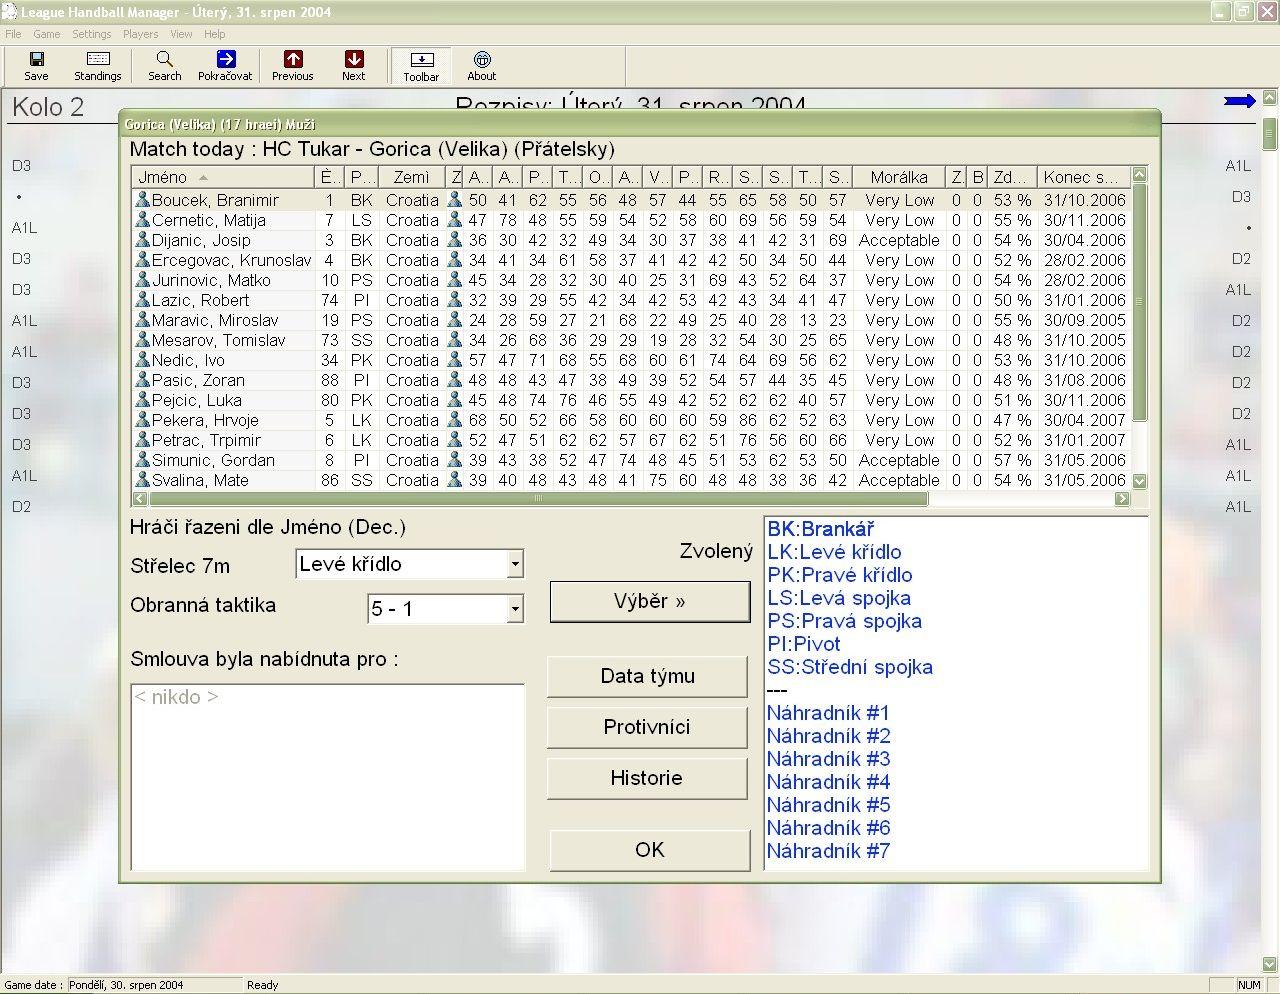
Task: Select LS:Levá spojka in lineup list
Action: point(839,598)
